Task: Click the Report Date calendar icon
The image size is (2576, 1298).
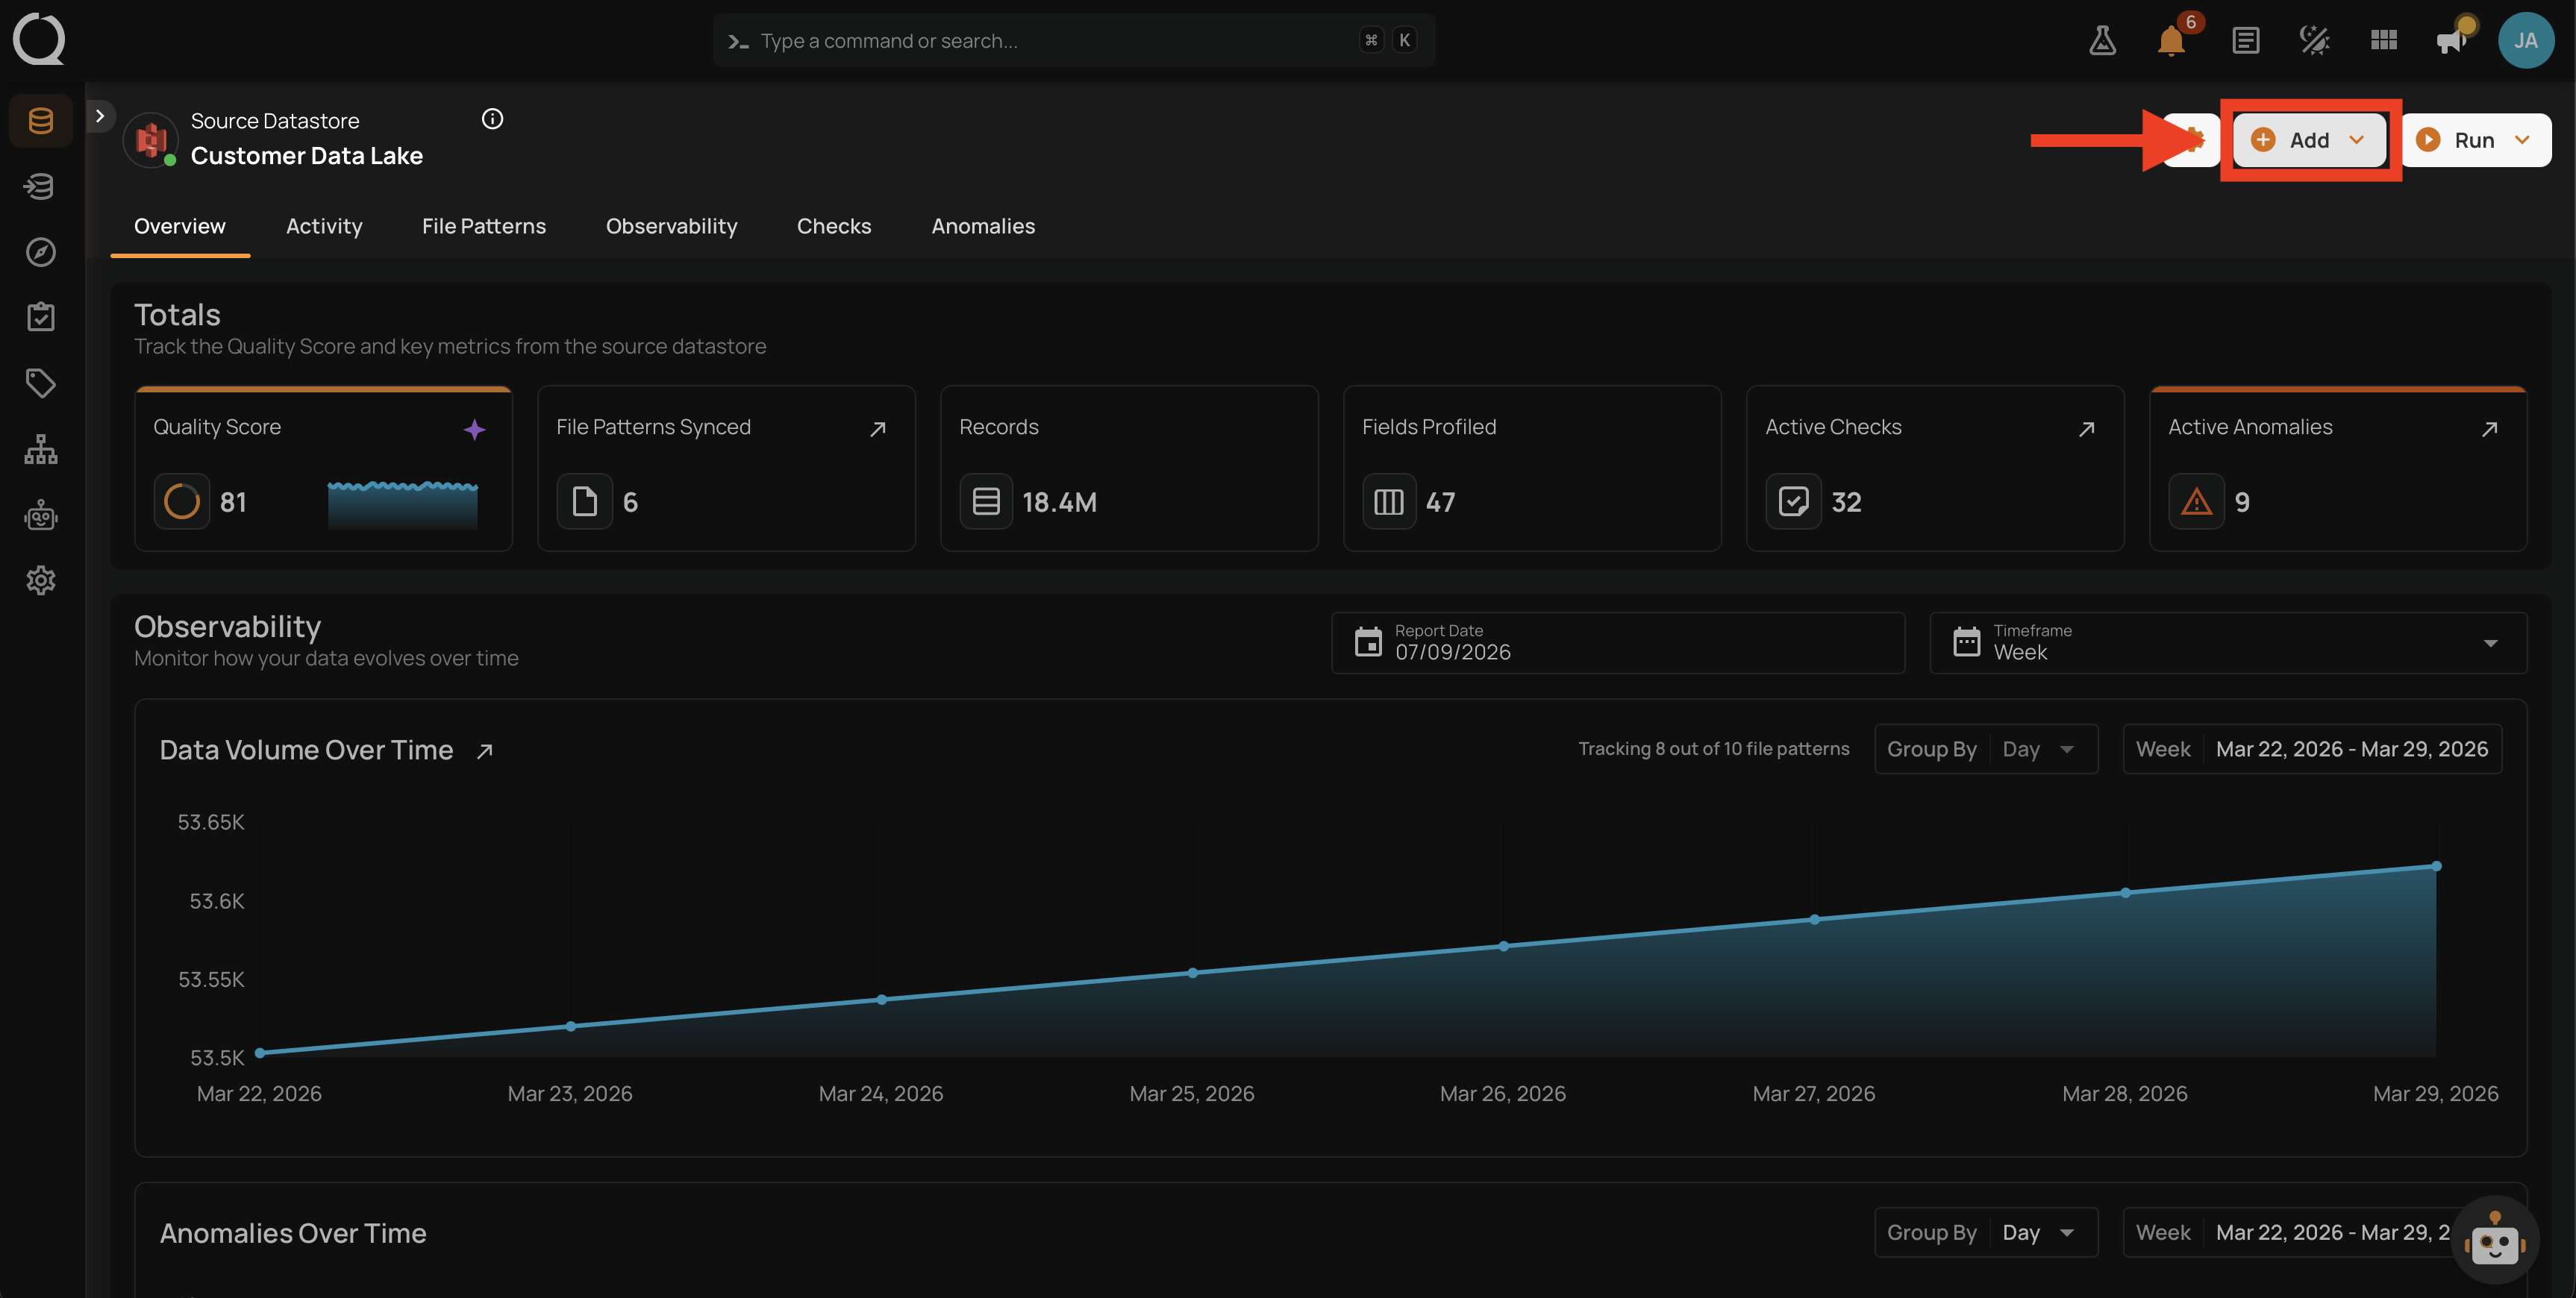Action: tap(1367, 642)
